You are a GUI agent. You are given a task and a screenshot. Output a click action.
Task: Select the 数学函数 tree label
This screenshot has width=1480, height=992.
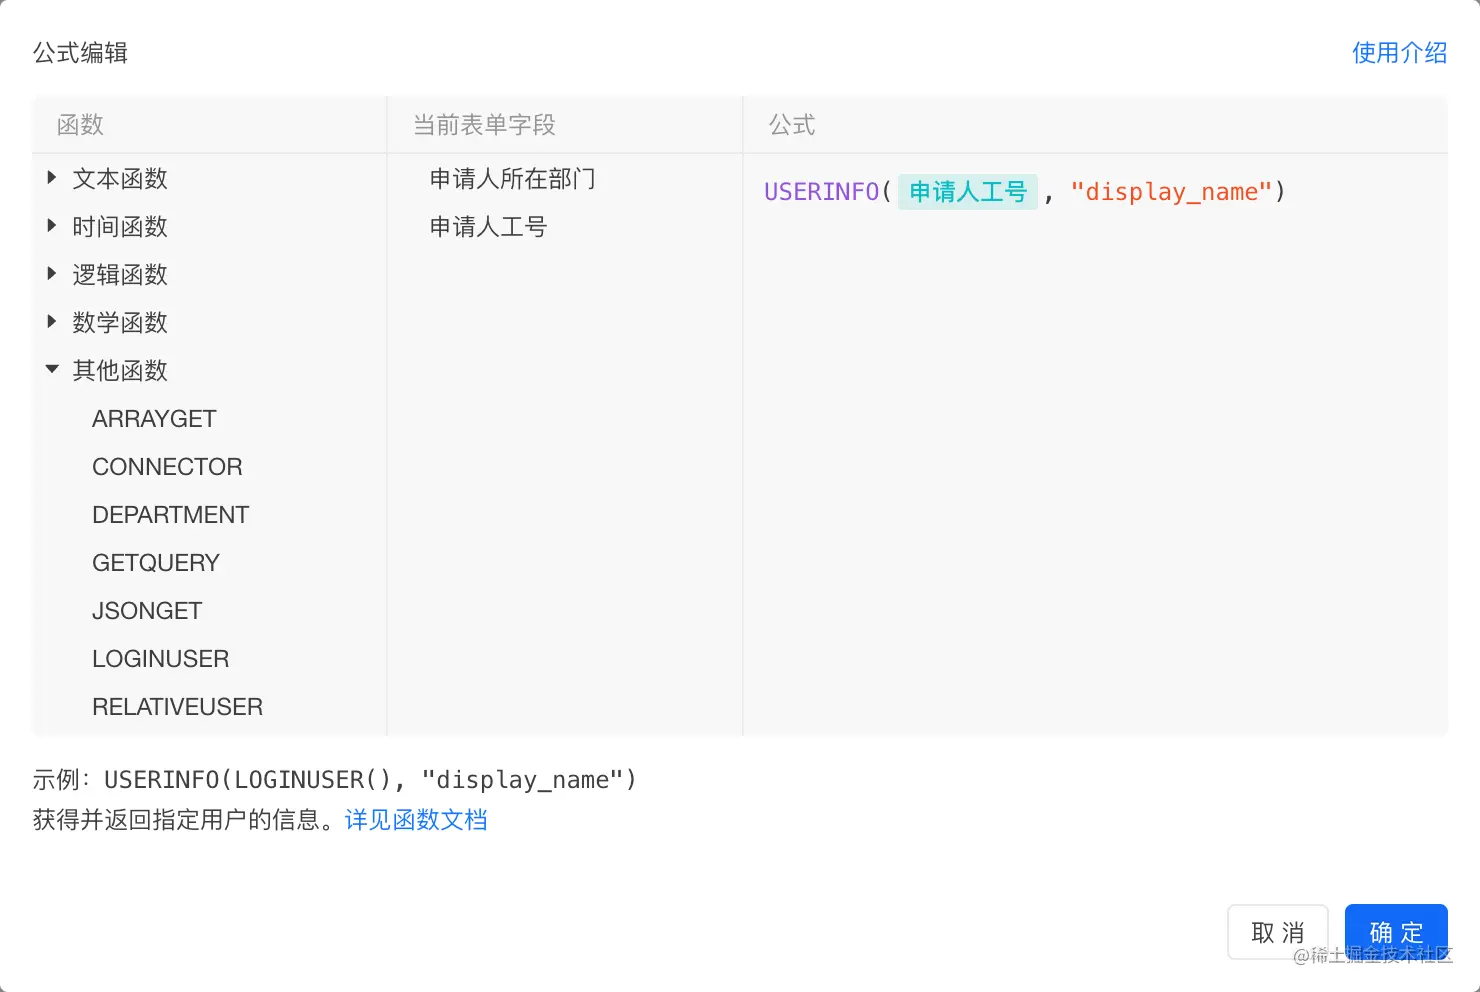click(x=120, y=323)
